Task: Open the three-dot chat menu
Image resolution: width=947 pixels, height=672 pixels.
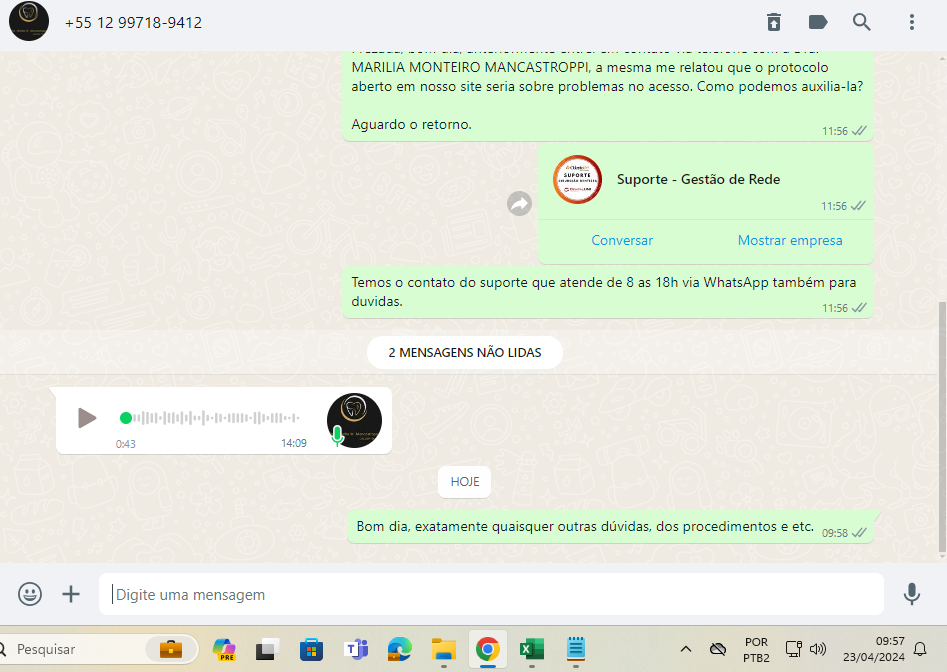Action: click(911, 22)
